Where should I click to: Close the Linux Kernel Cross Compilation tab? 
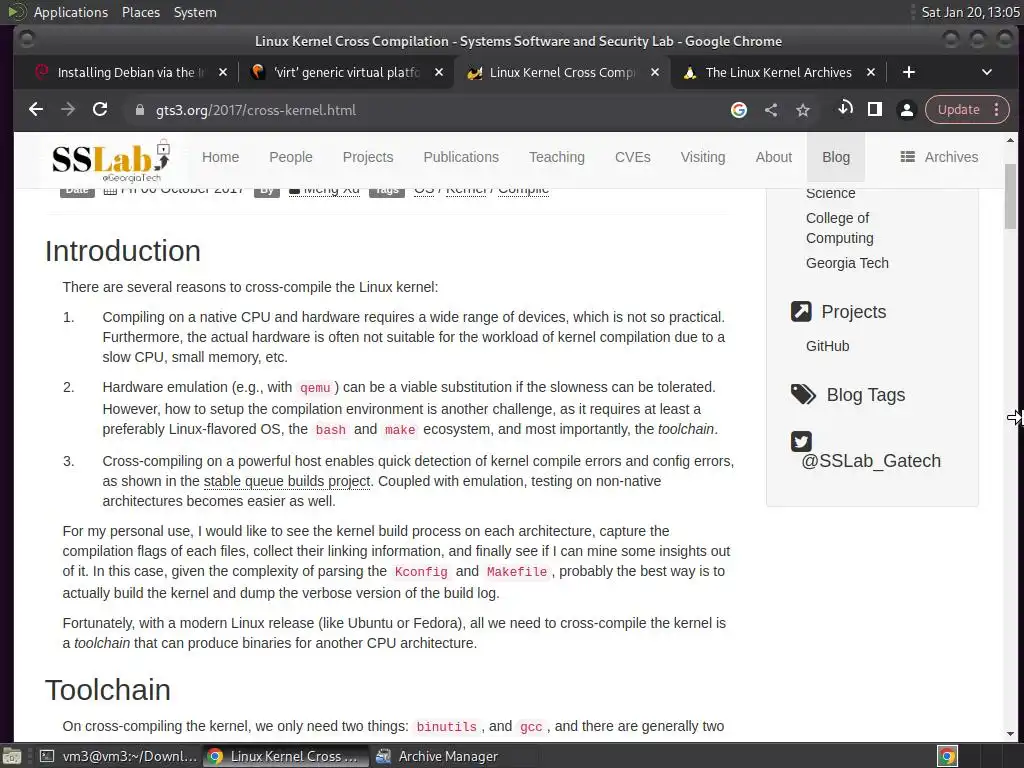pos(655,72)
